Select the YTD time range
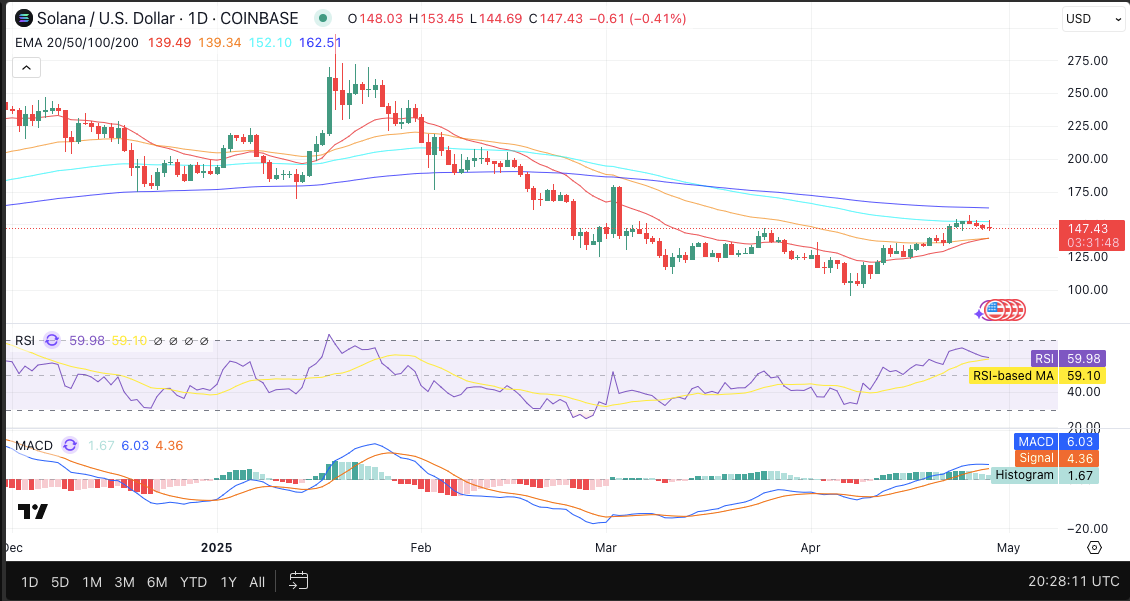 (193, 582)
